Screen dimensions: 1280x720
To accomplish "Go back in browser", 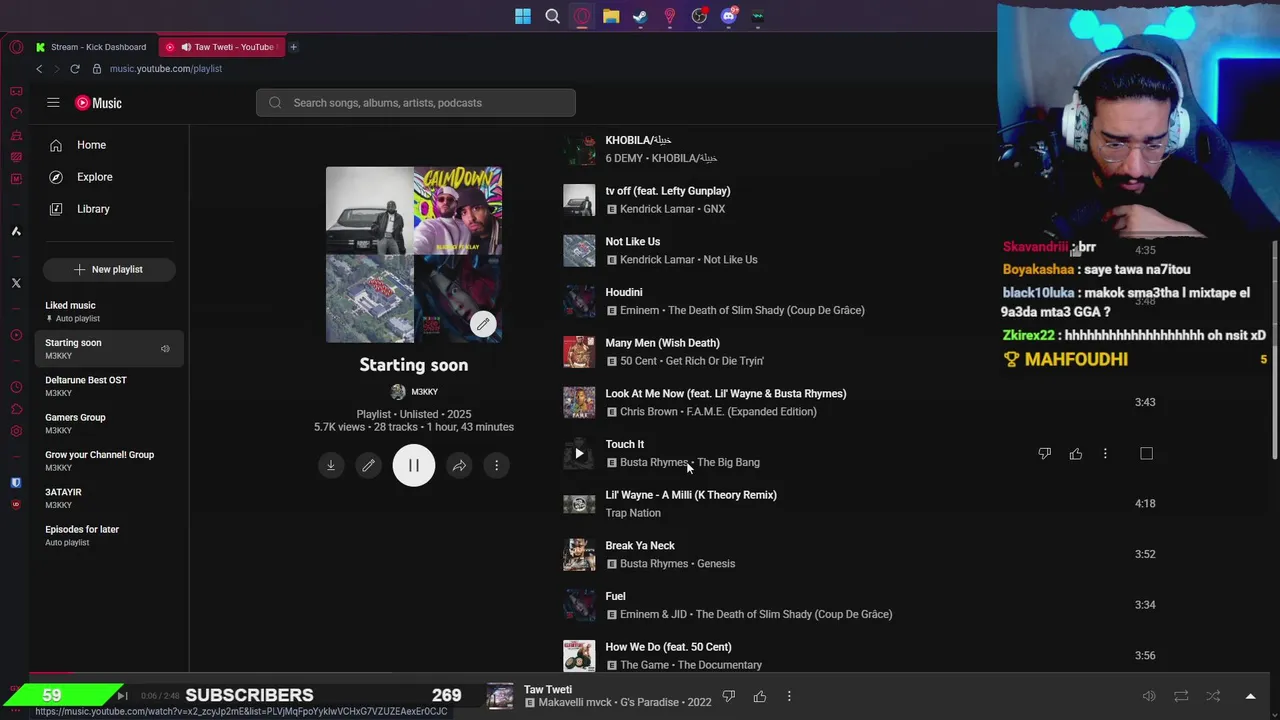I will [39, 69].
